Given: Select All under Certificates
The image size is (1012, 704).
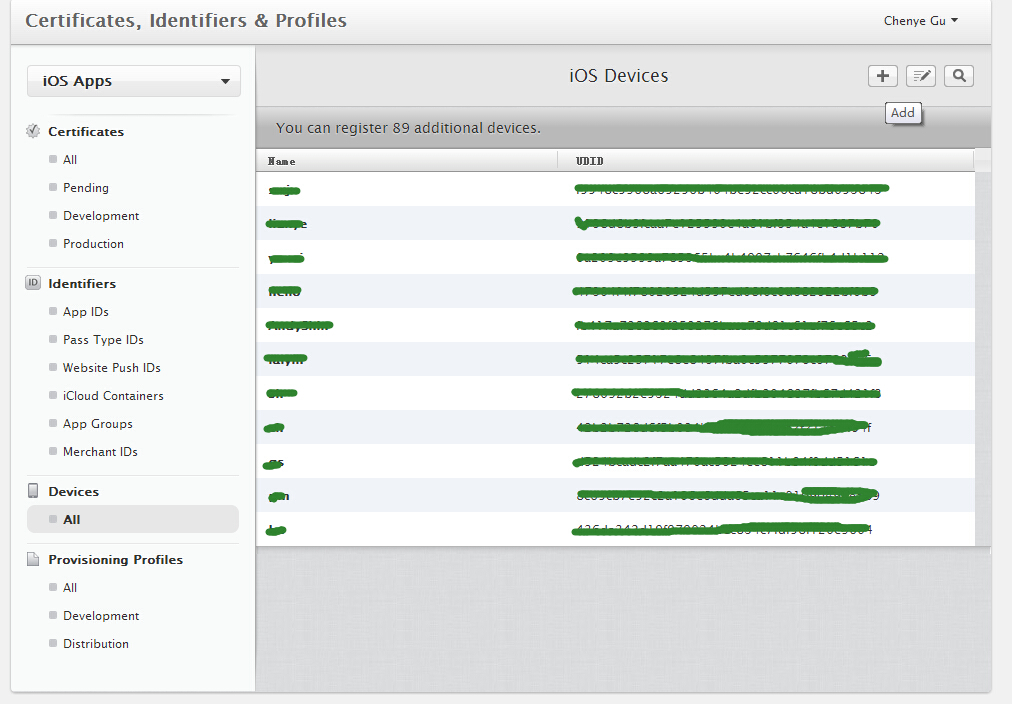Looking at the screenshot, I should tap(70, 159).
